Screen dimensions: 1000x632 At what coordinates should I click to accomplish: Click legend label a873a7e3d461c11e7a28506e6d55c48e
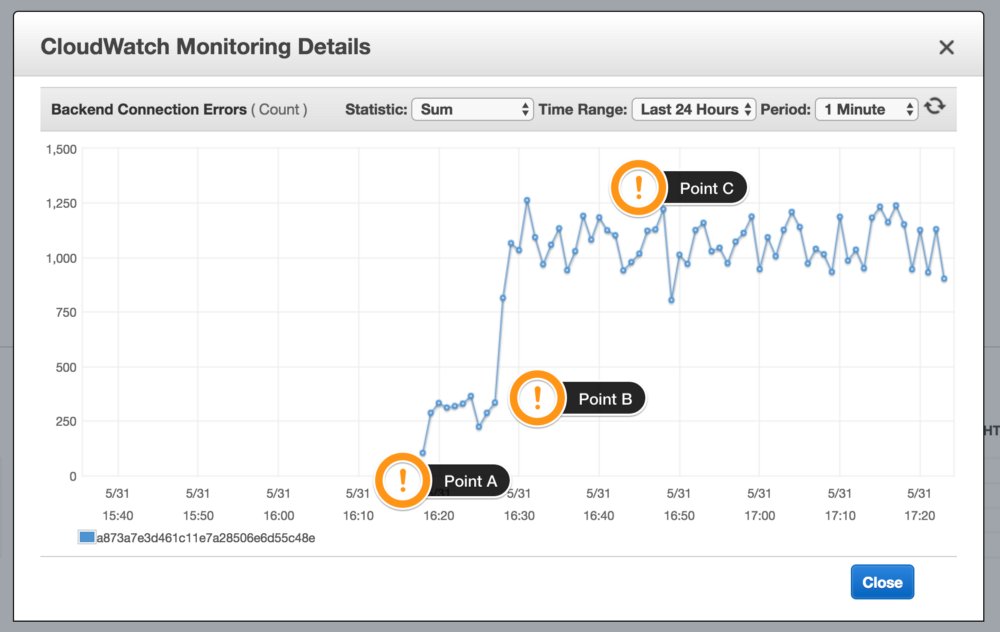point(206,538)
